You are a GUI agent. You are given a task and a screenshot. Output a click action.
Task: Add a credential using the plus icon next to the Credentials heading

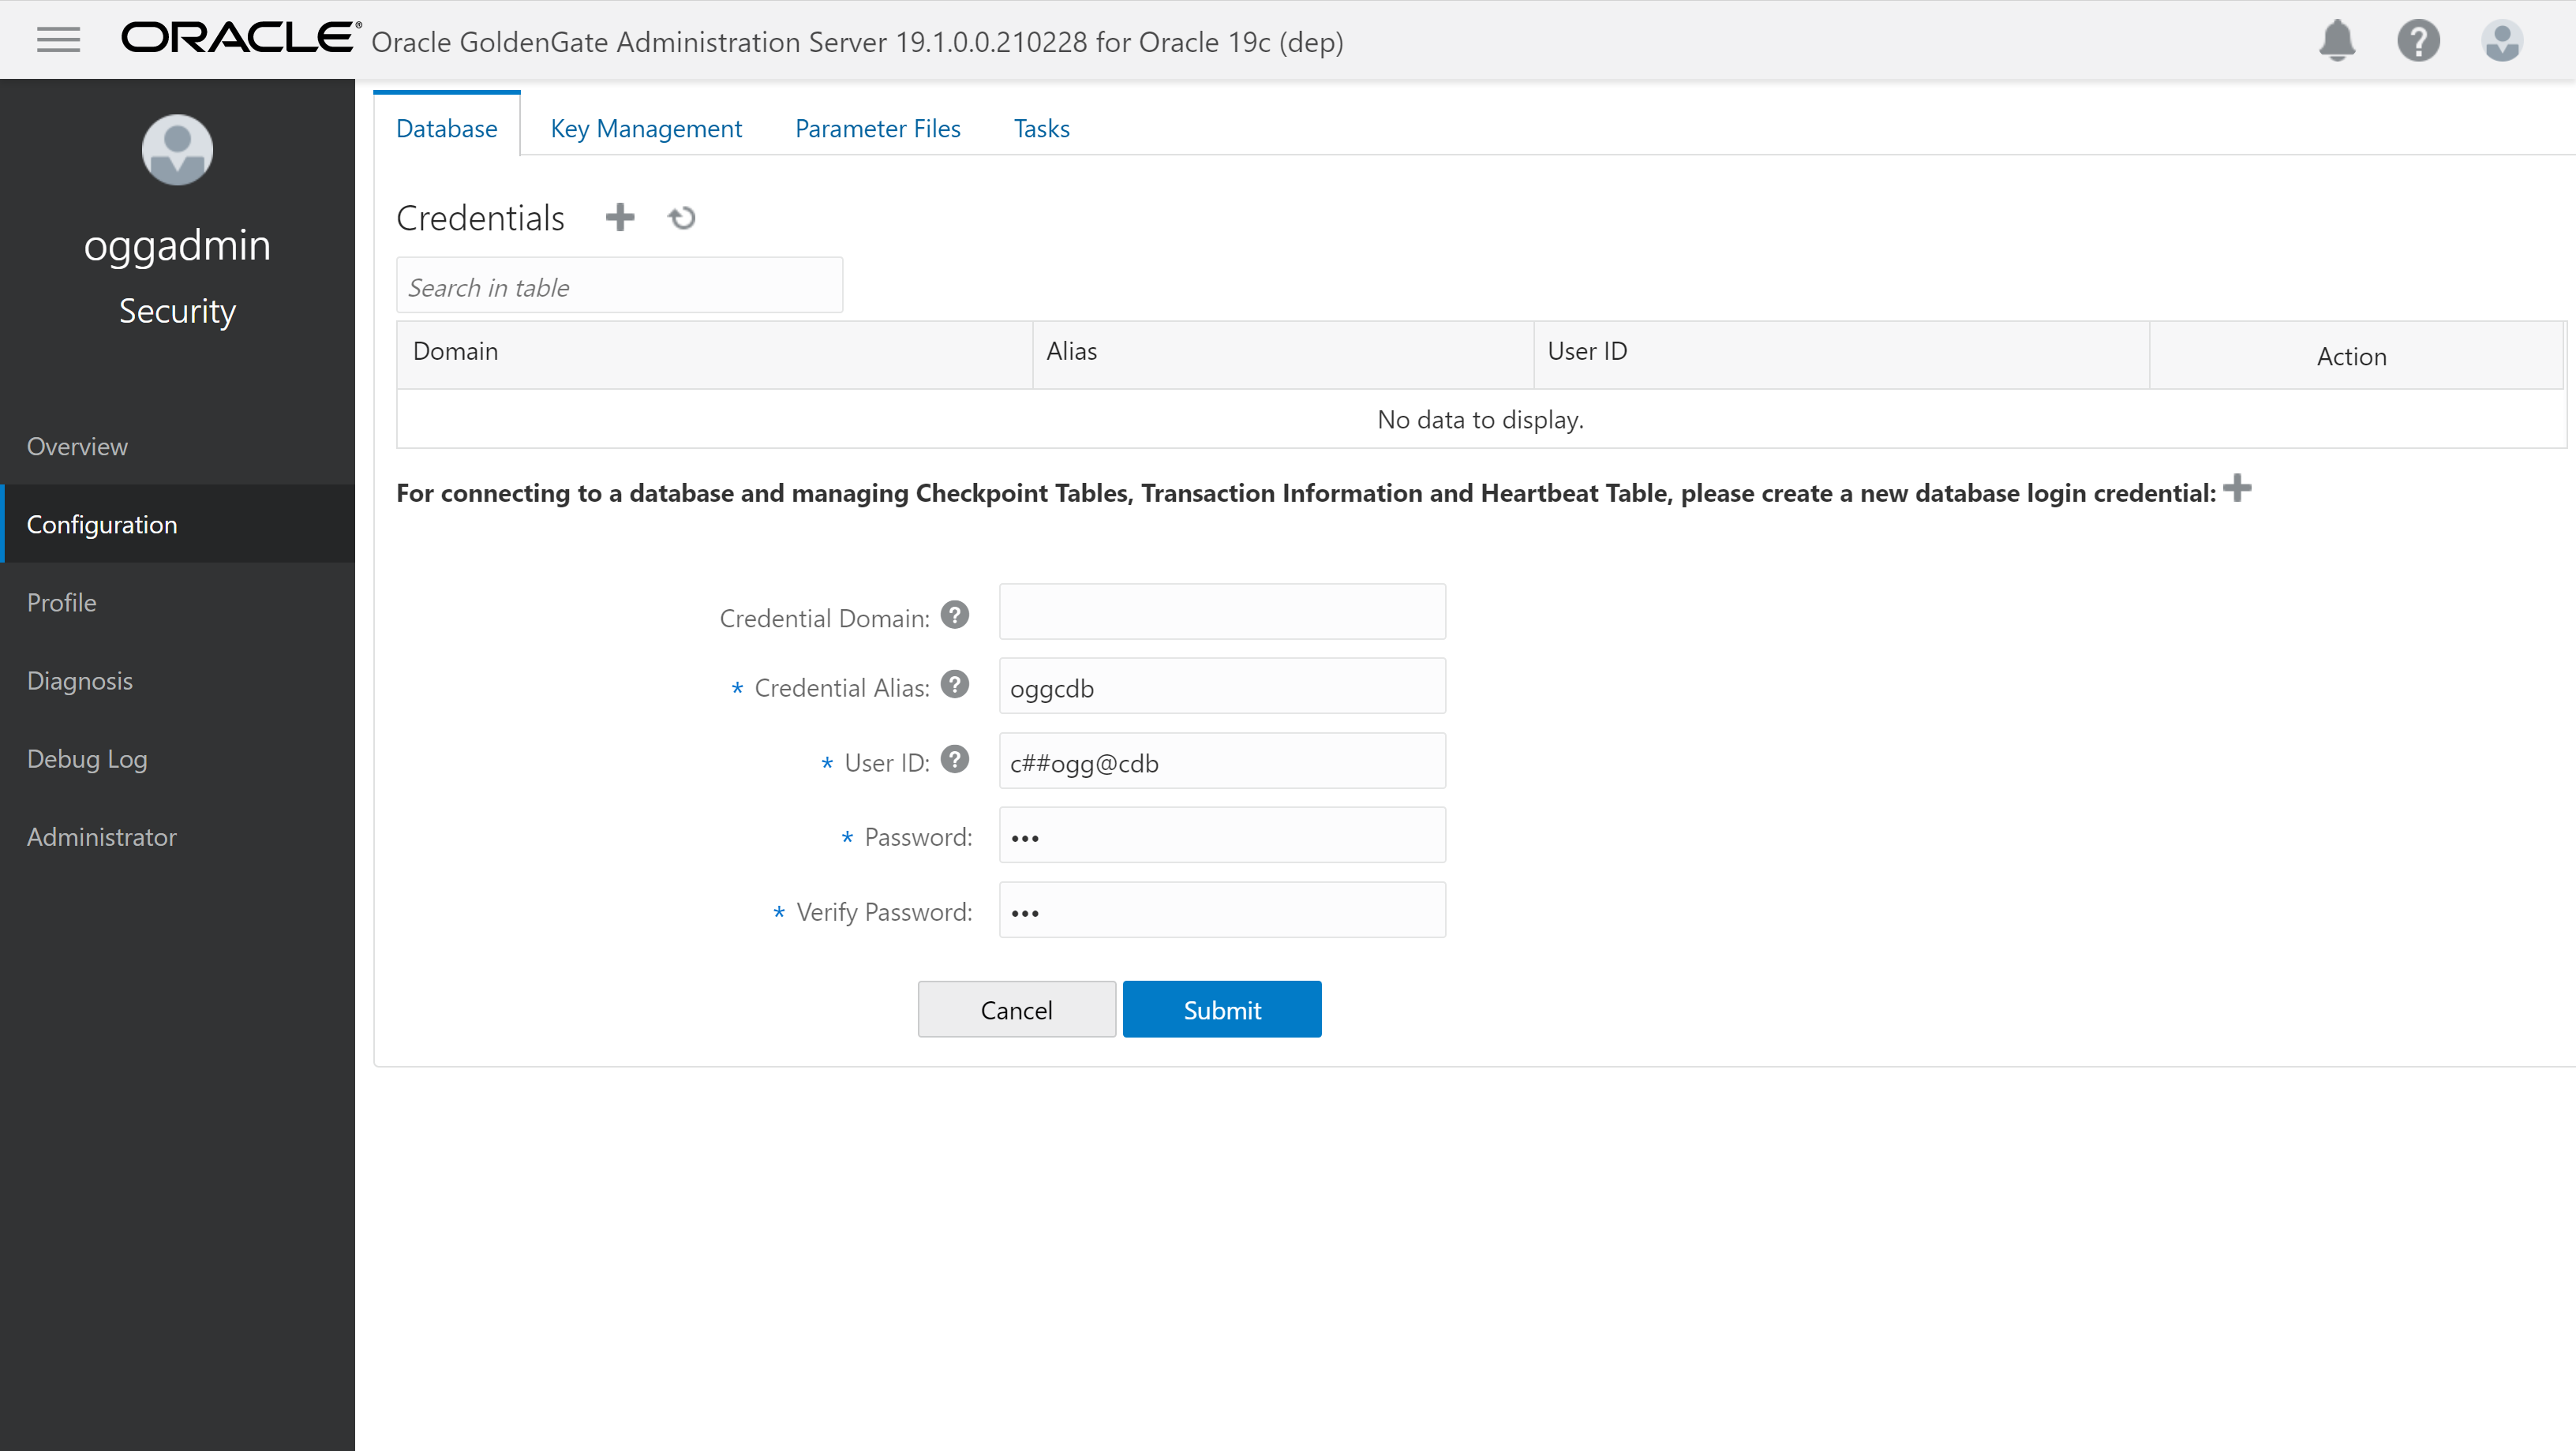pyautogui.click(x=620, y=217)
